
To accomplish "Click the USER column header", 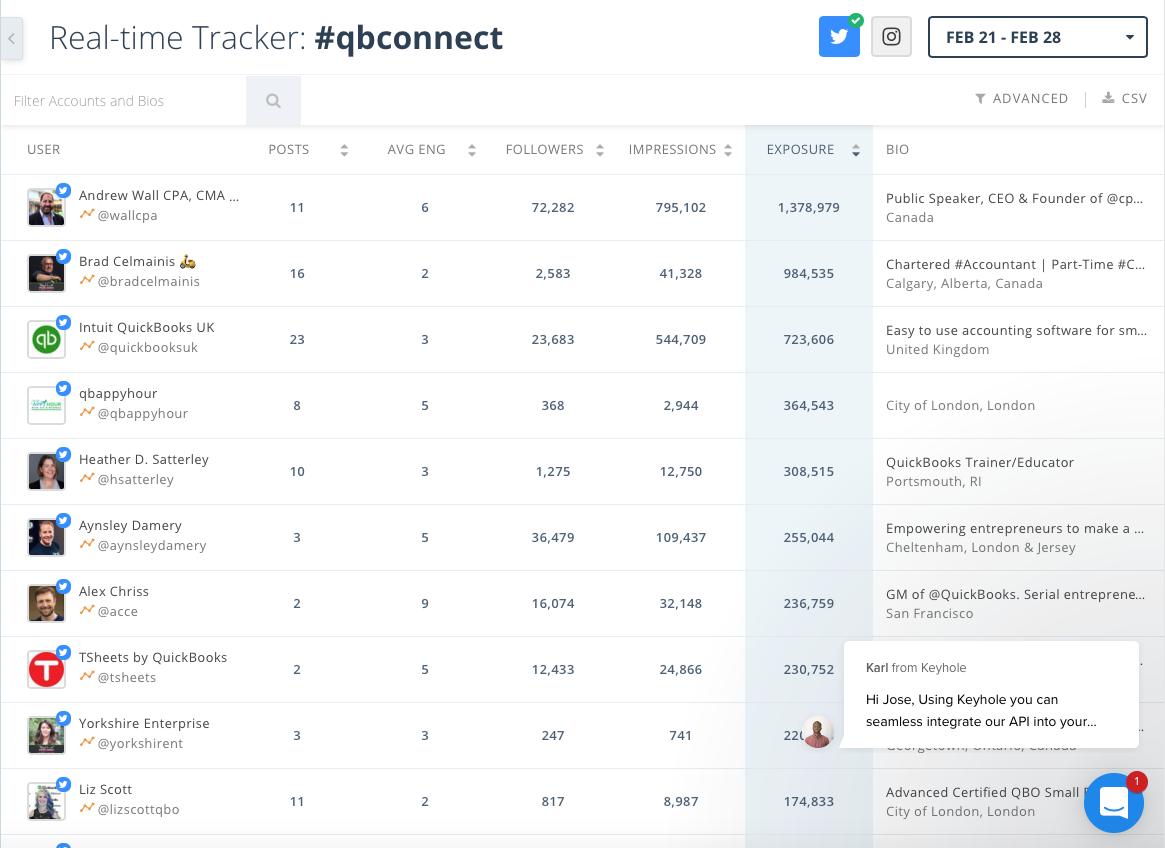I will click(44, 149).
